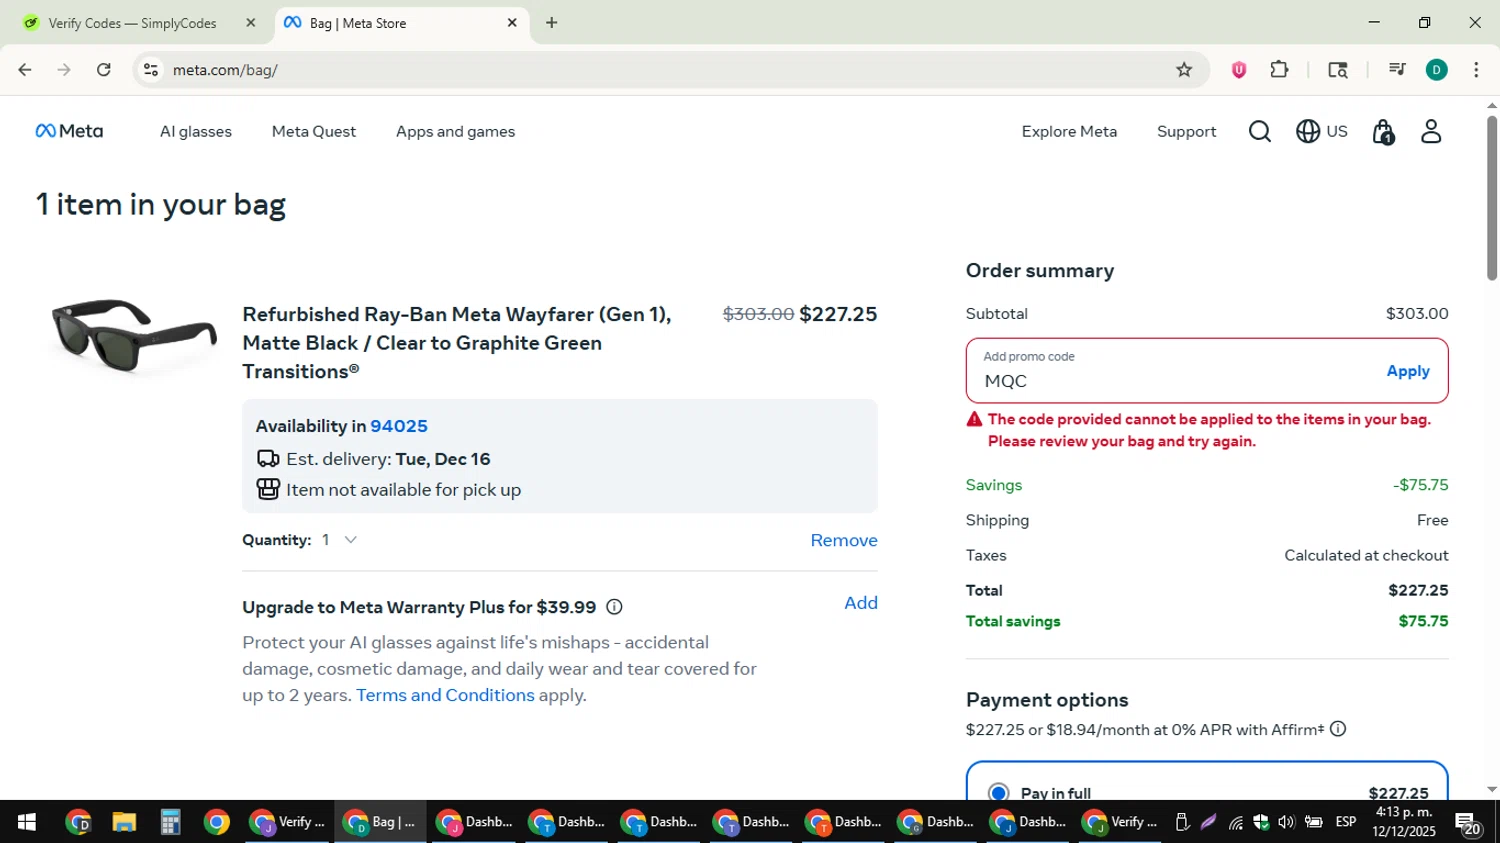The width and height of the screenshot is (1500, 843).
Task: Open the site information icon in address bar
Action: pyautogui.click(x=151, y=70)
